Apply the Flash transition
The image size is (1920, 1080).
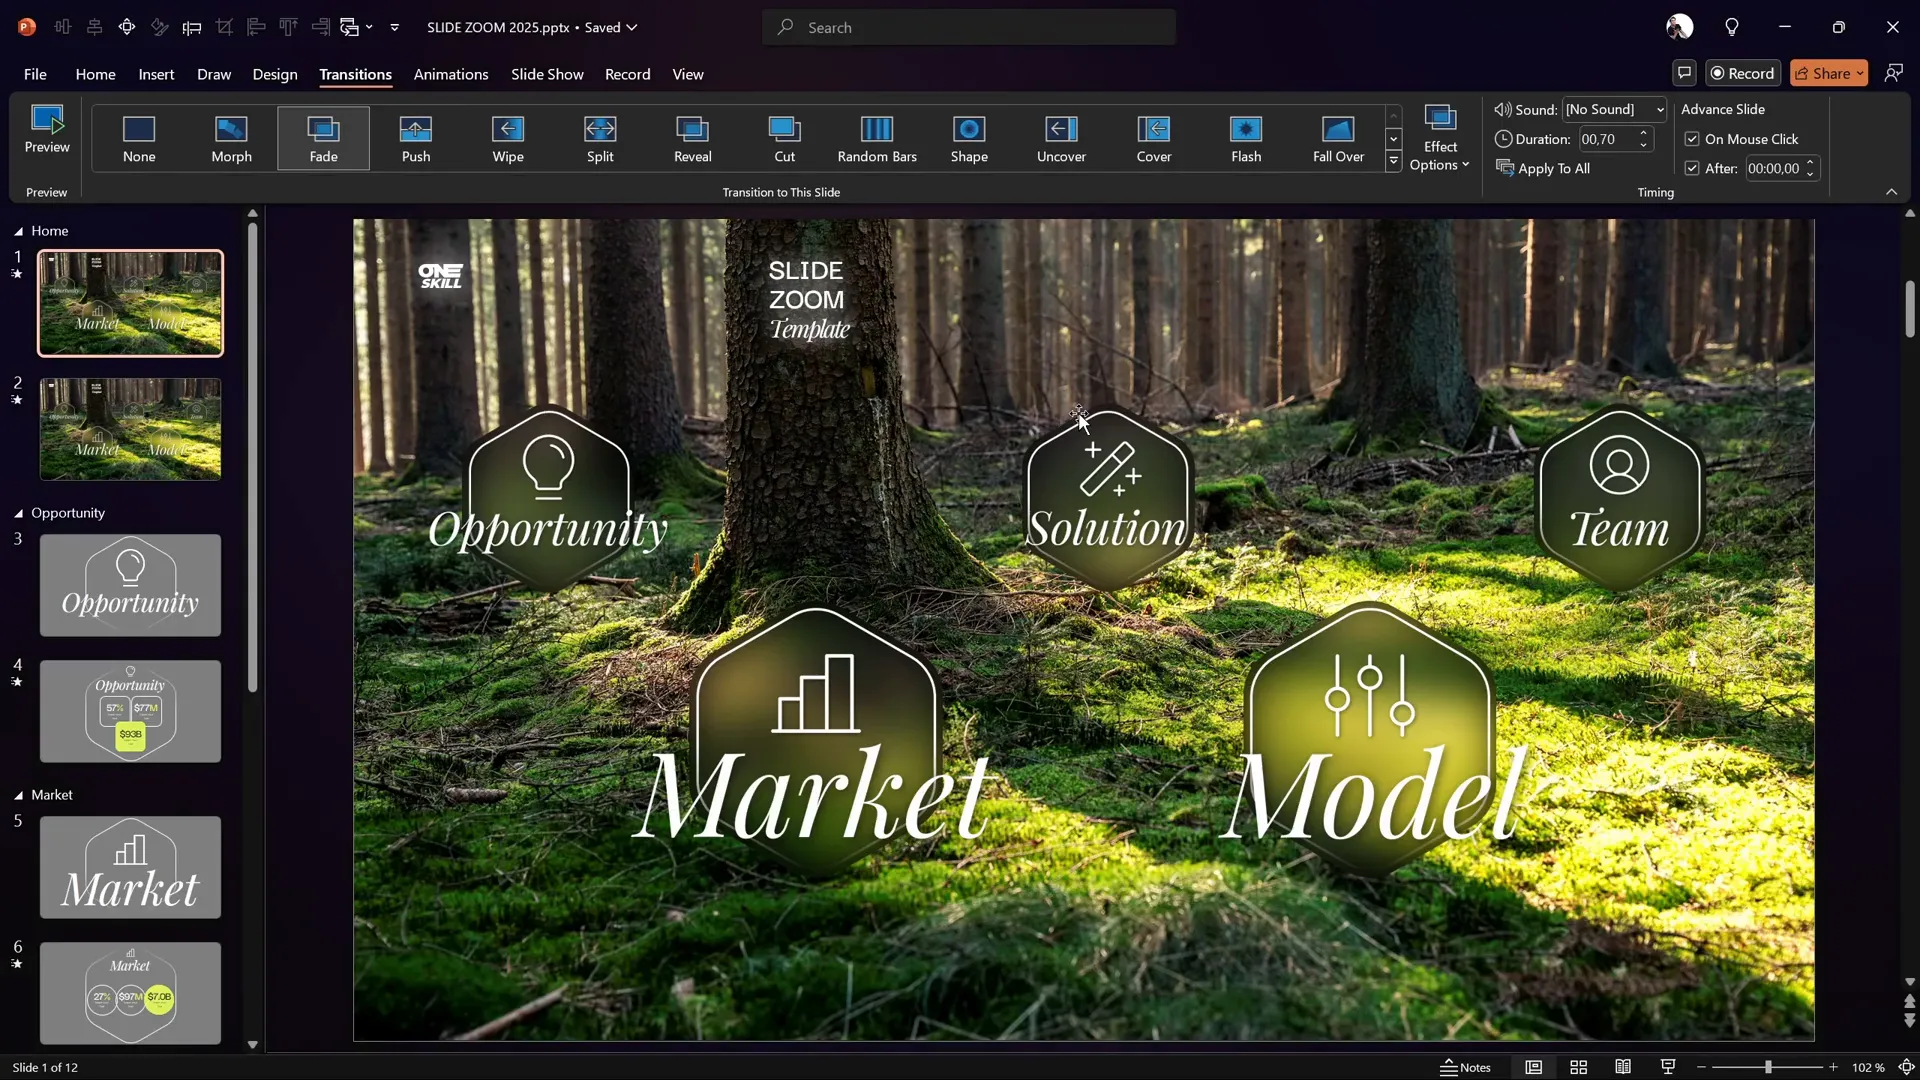click(x=1246, y=139)
